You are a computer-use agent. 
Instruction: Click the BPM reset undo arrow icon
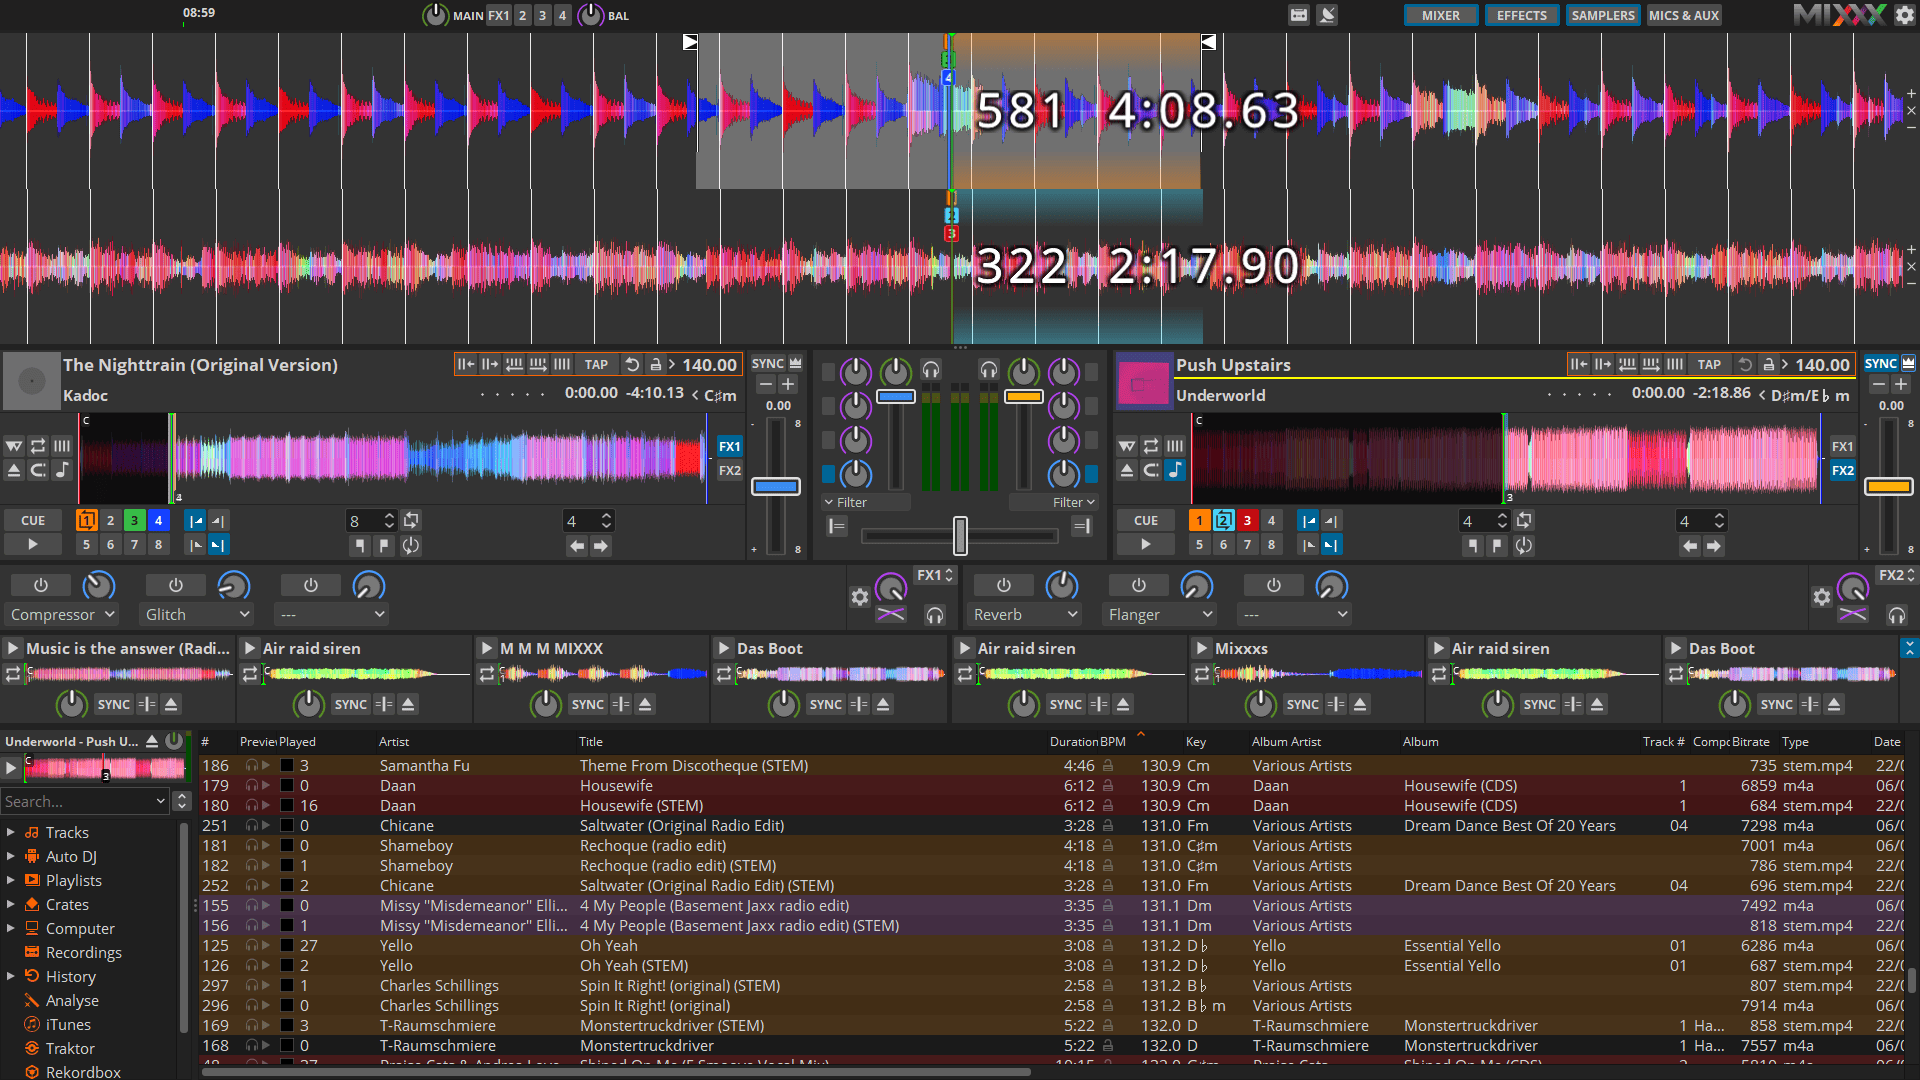click(632, 364)
